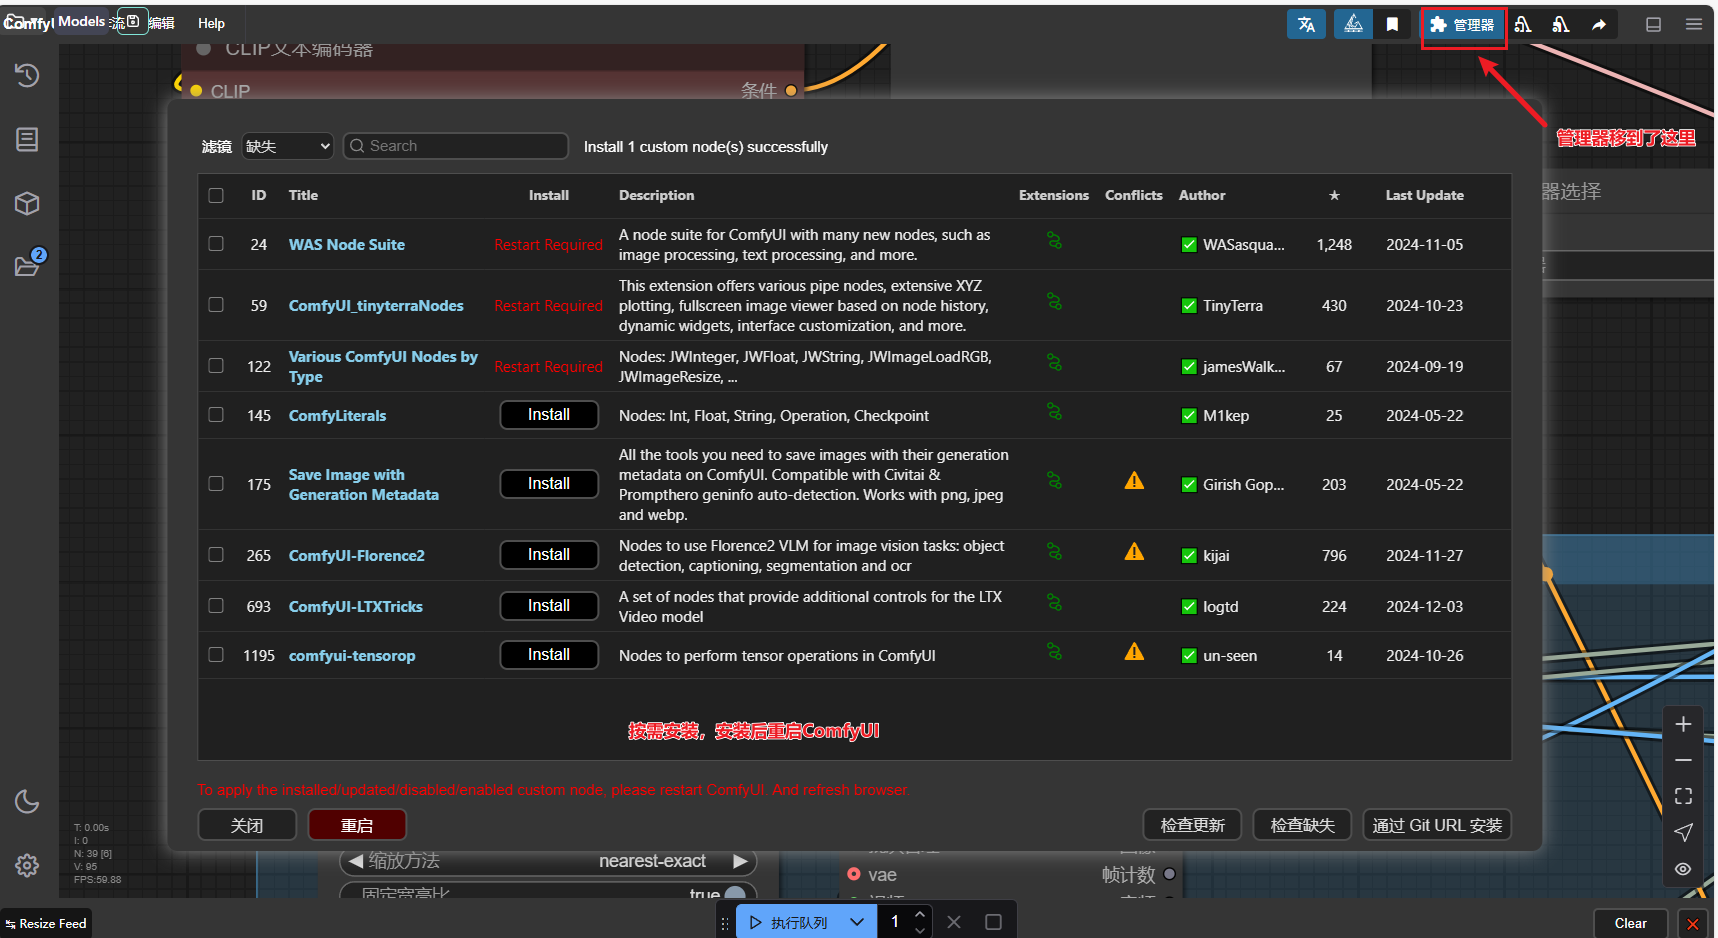Open the queue history icon in left sidebar

pos(27,75)
